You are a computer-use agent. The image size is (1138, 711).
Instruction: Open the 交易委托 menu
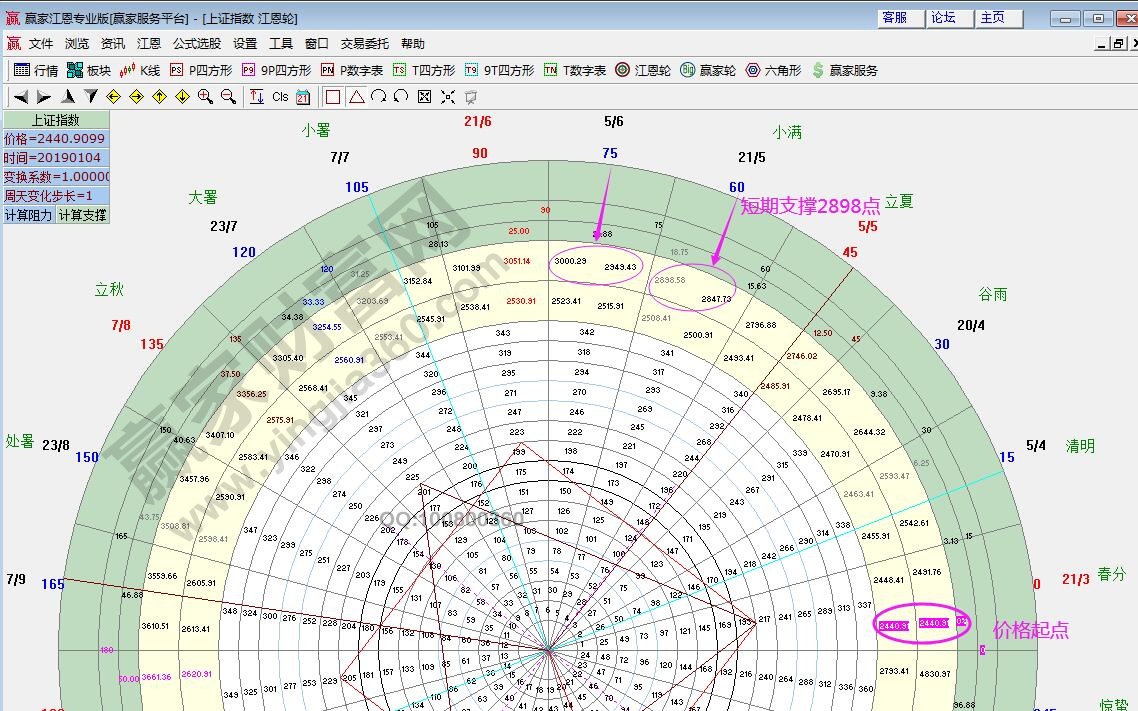coord(365,44)
